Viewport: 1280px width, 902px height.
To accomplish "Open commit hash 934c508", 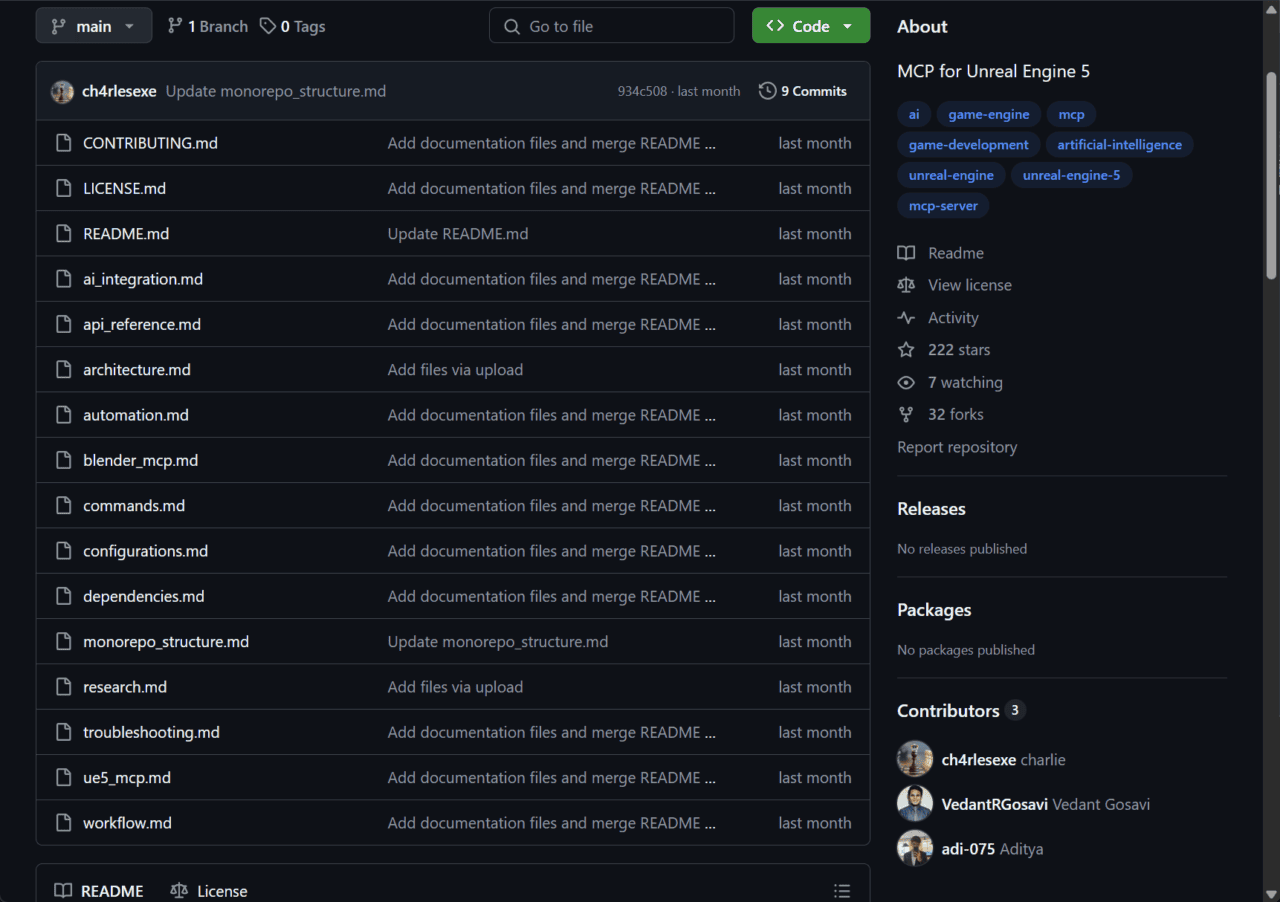I will point(643,91).
